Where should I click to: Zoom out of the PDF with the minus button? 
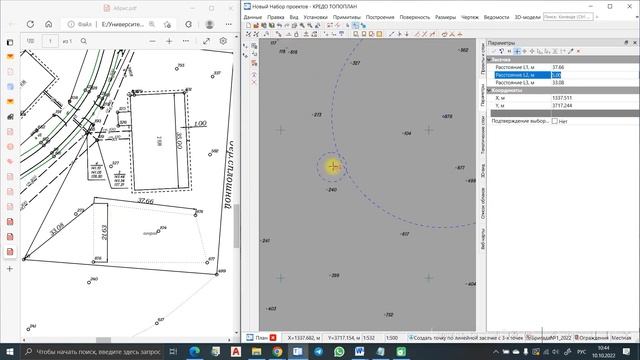pos(152,41)
